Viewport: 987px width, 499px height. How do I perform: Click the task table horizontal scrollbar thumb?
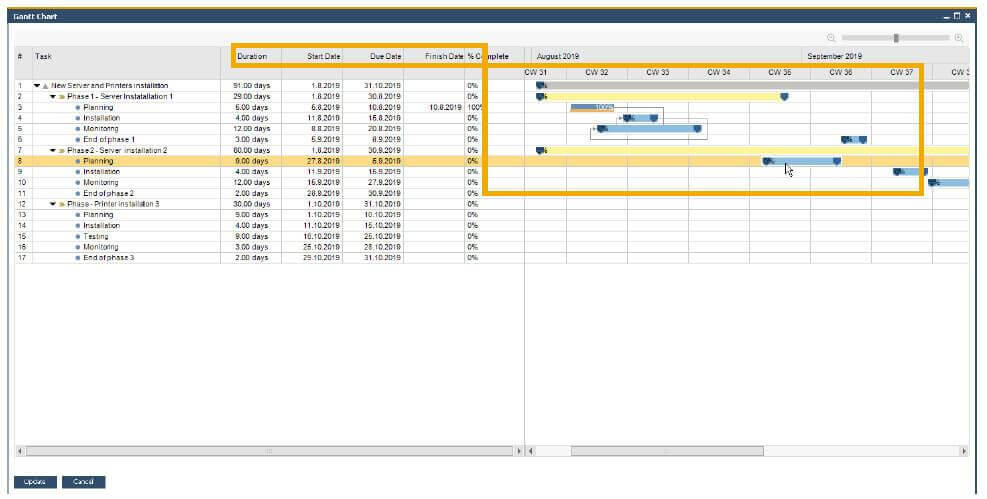269,451
